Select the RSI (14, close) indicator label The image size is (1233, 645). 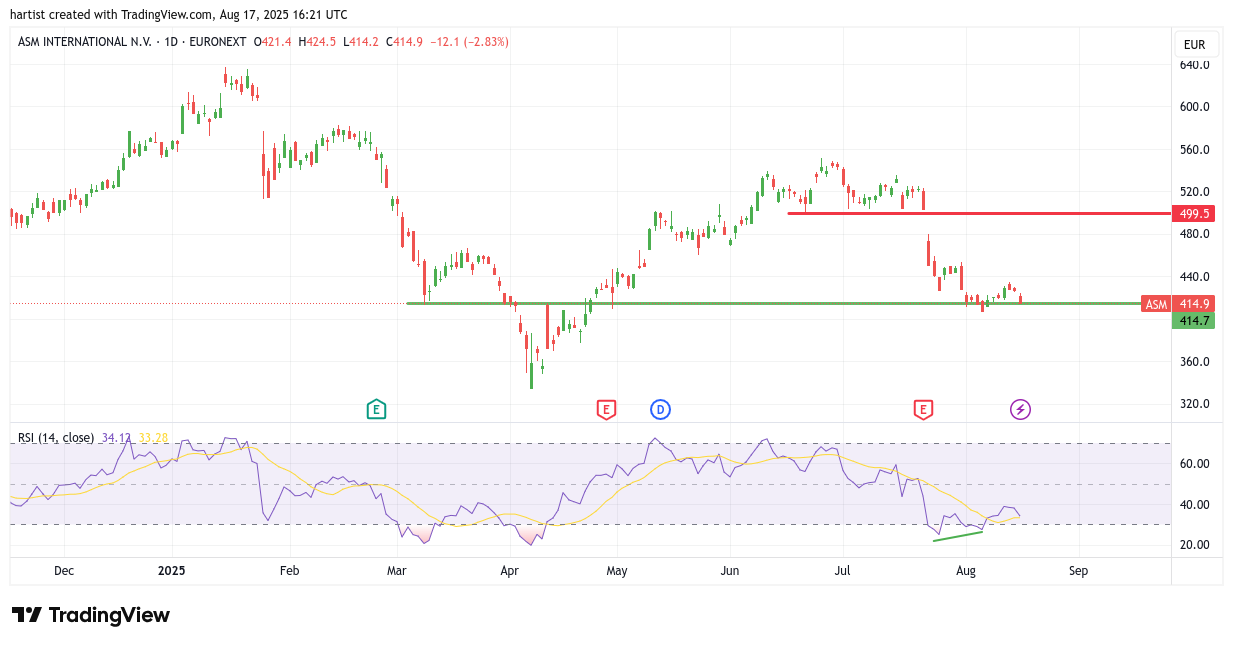tap(56, 438)
